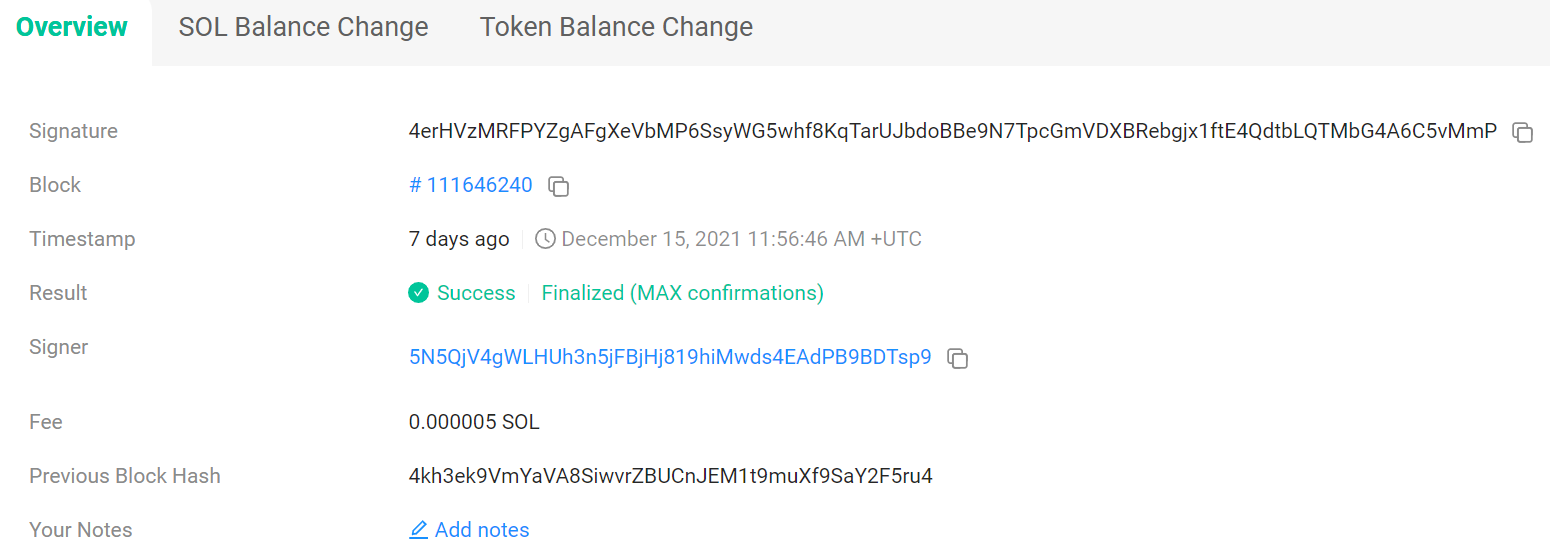Open the signer address 5N5QjV4g... link

pos(670,357)
